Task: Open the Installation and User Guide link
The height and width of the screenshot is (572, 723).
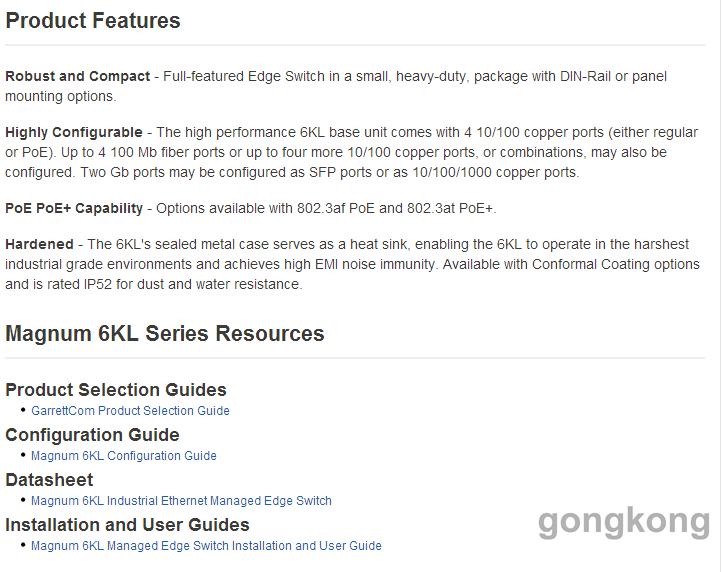Action: [206, 546]
